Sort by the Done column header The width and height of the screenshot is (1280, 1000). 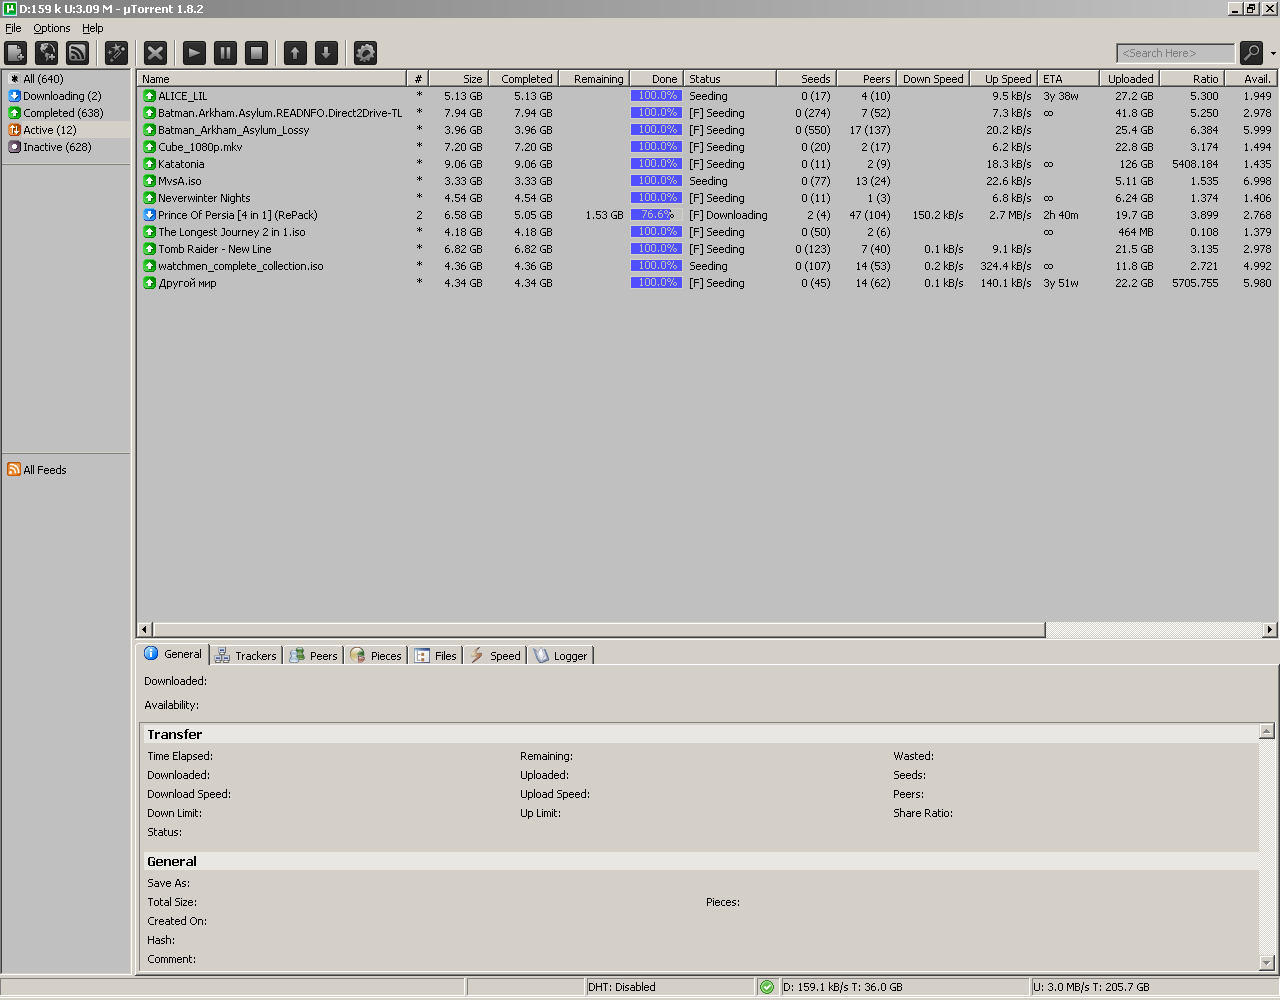655,79
